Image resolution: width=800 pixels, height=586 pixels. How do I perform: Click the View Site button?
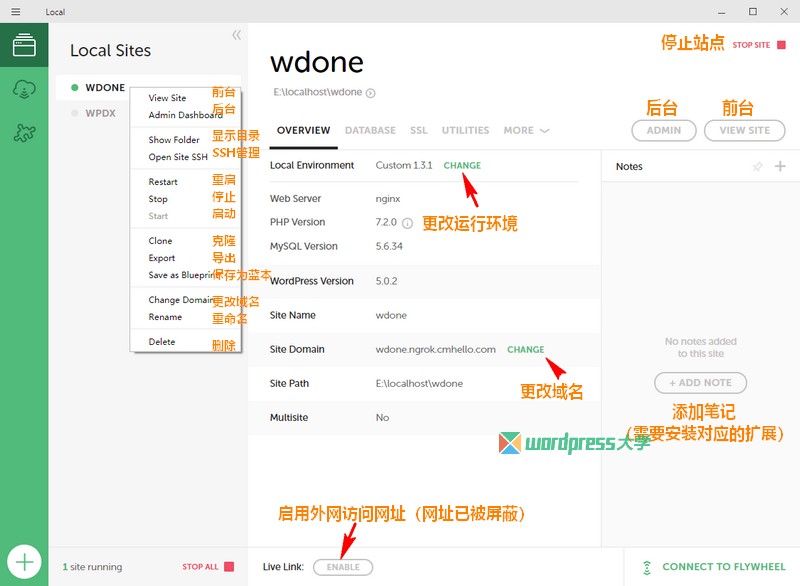pyautogui.click(x=744, y=131)
